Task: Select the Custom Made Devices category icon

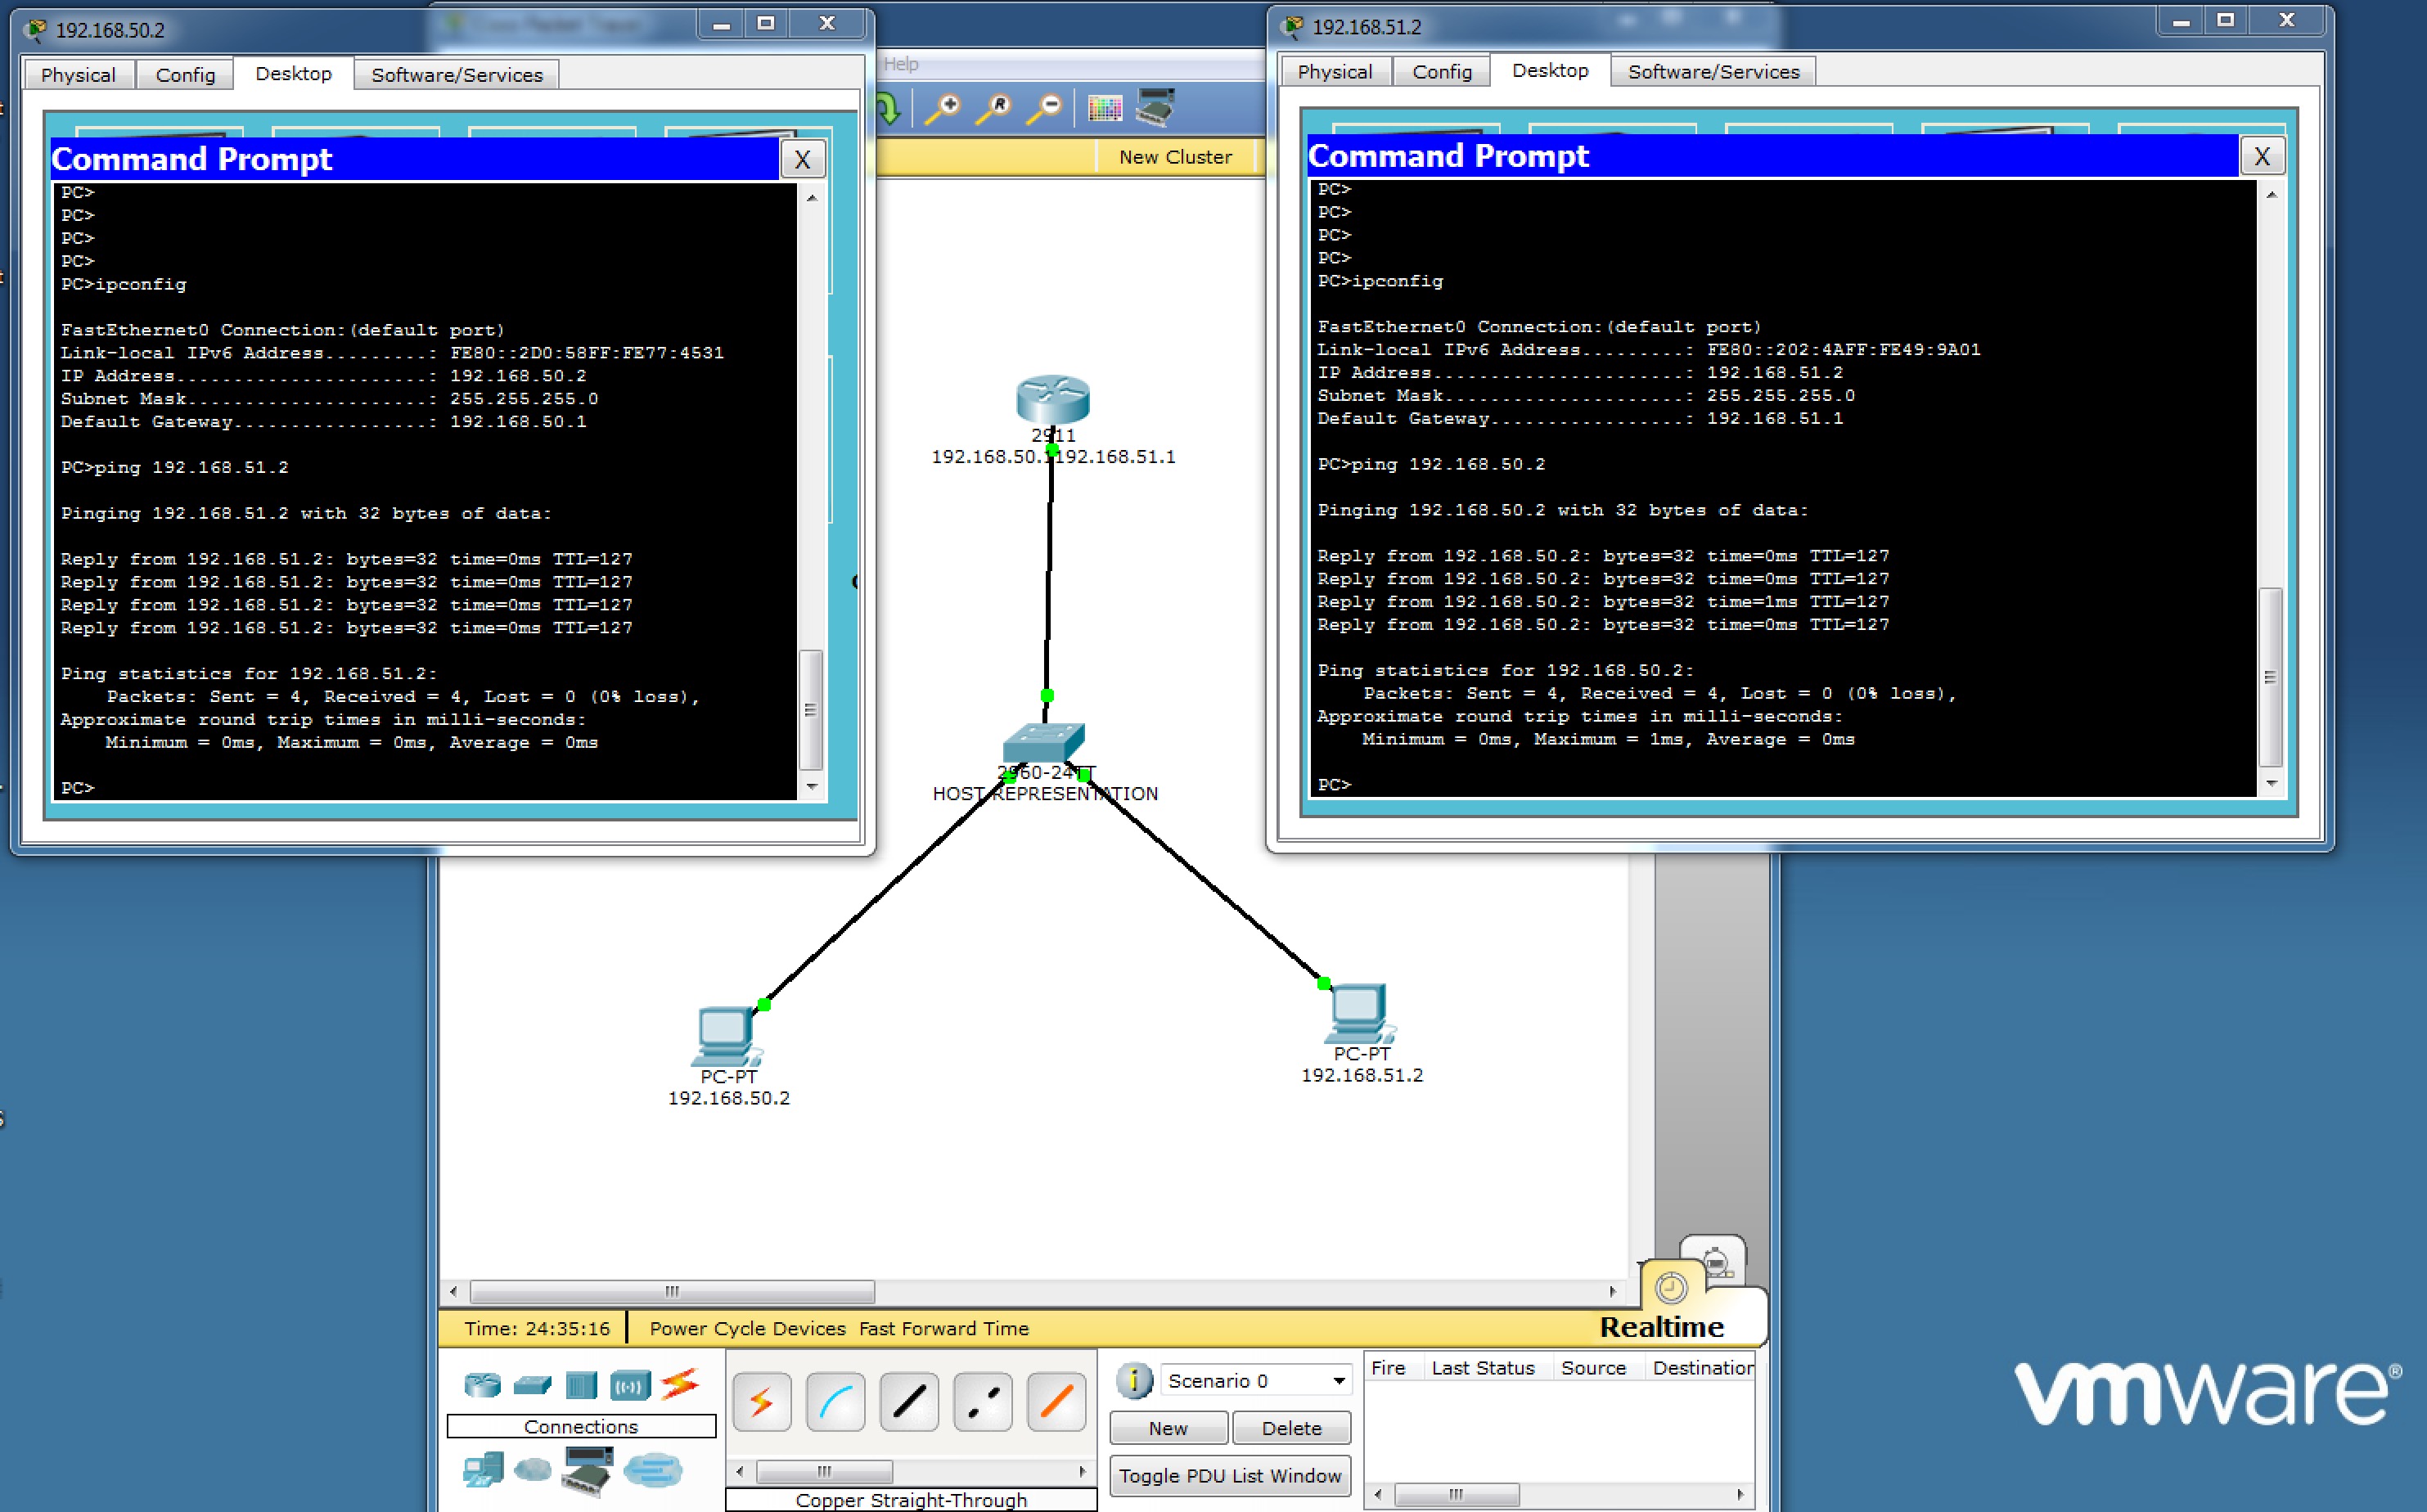Action: [x=587, y=1471]
